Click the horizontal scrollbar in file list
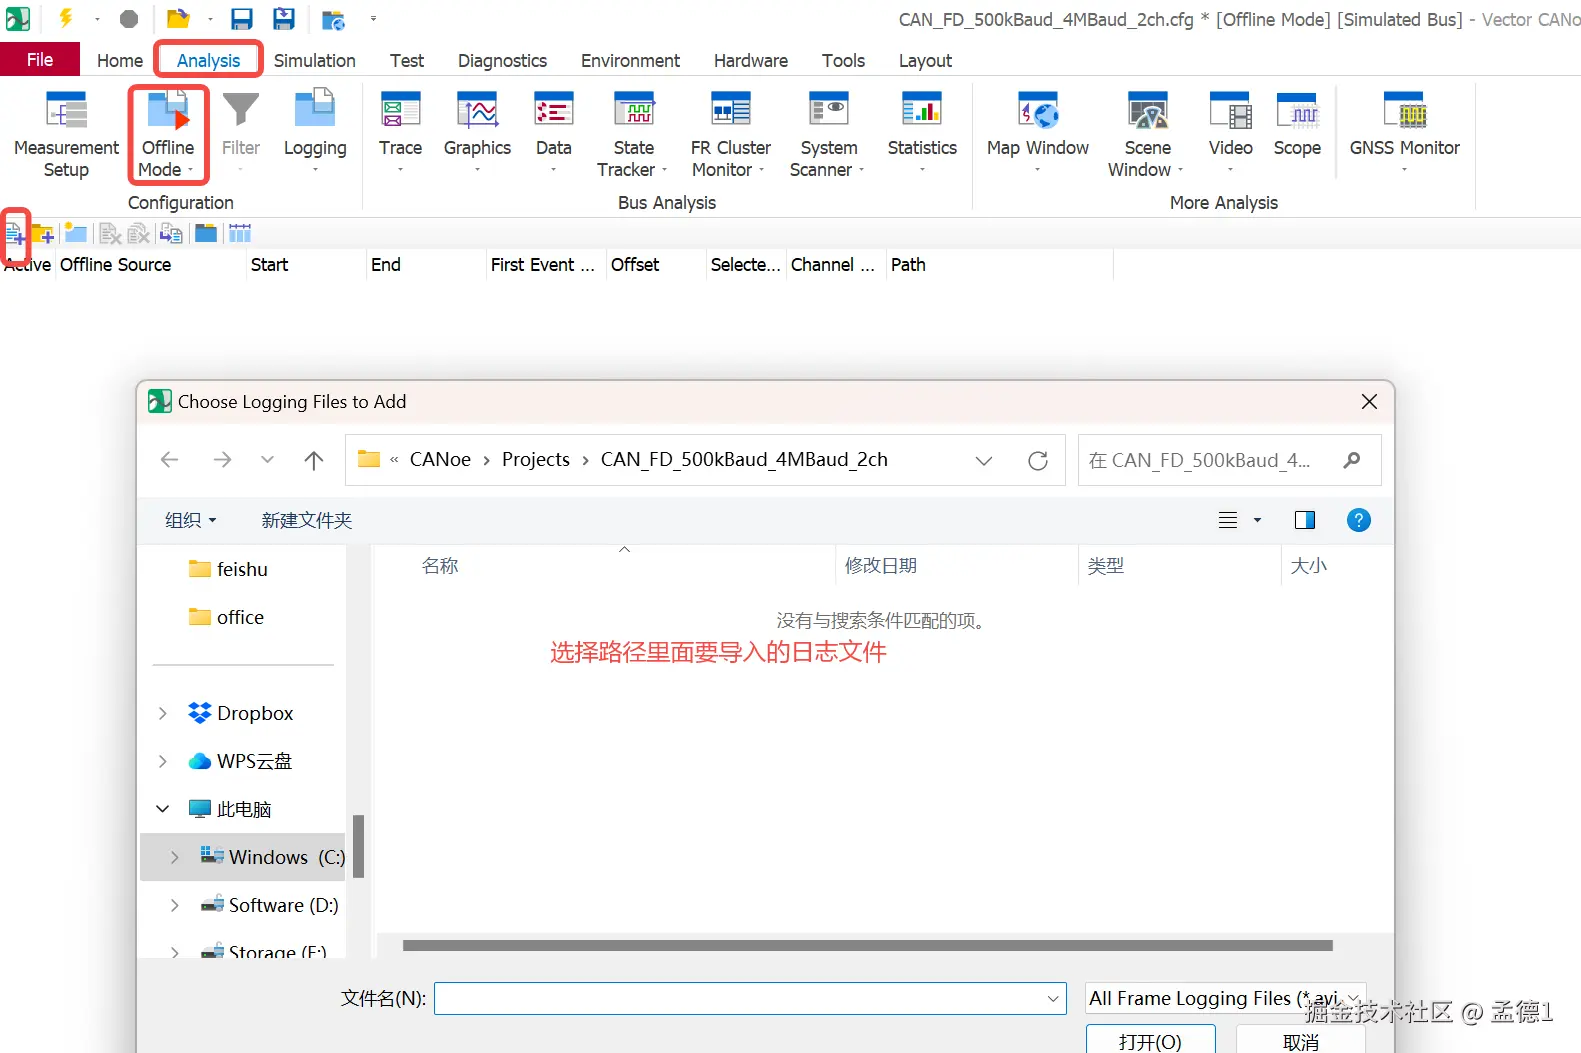1581x1053 pixels. pyautogui.click(x=867, y=945)
